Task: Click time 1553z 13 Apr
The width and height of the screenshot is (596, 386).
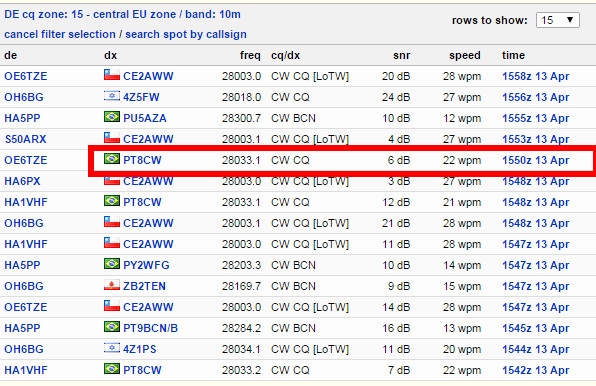Action: (536, 139)
